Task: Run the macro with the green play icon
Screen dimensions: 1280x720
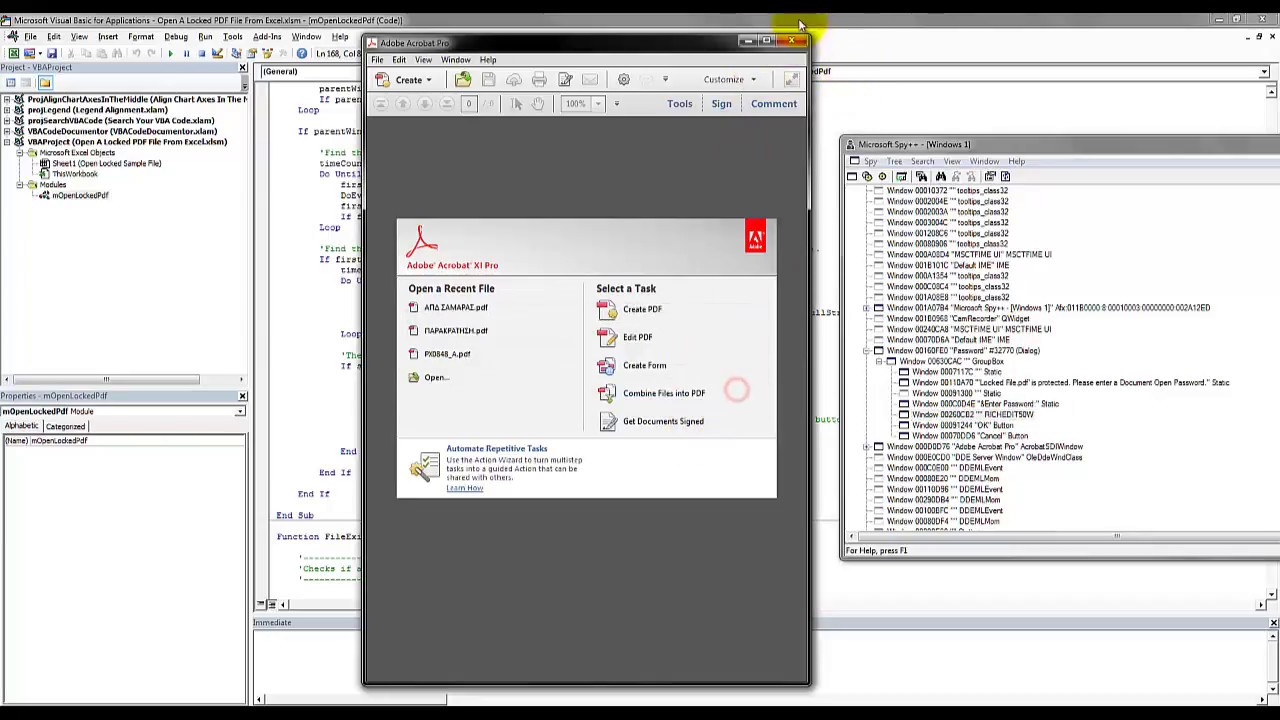Action: pos(171,53)
